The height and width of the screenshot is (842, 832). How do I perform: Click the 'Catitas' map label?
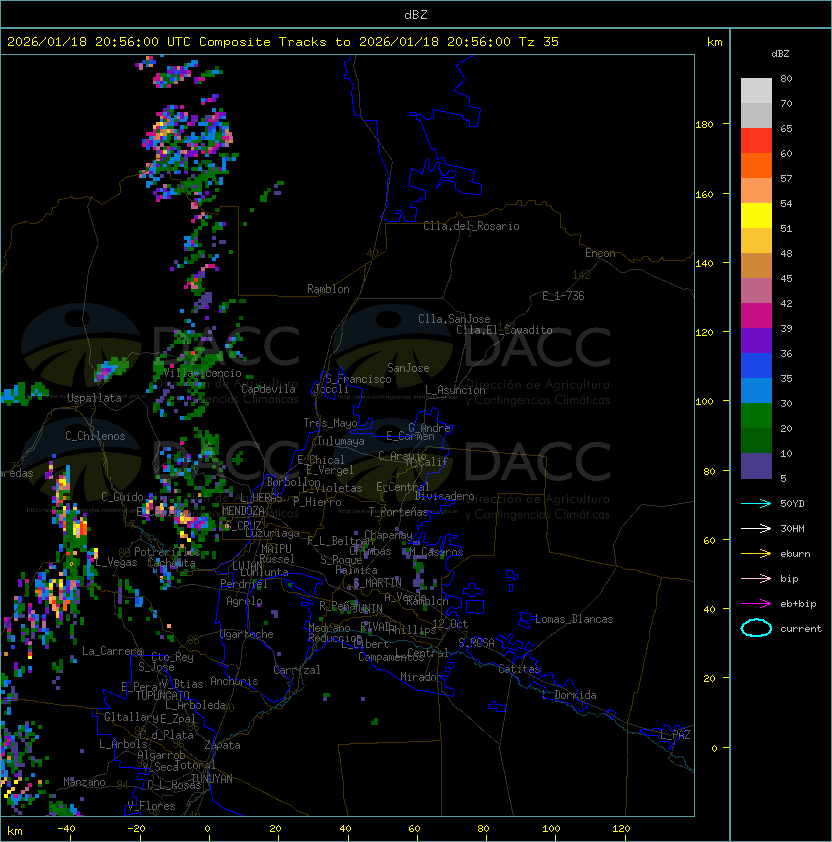[519, 669]
